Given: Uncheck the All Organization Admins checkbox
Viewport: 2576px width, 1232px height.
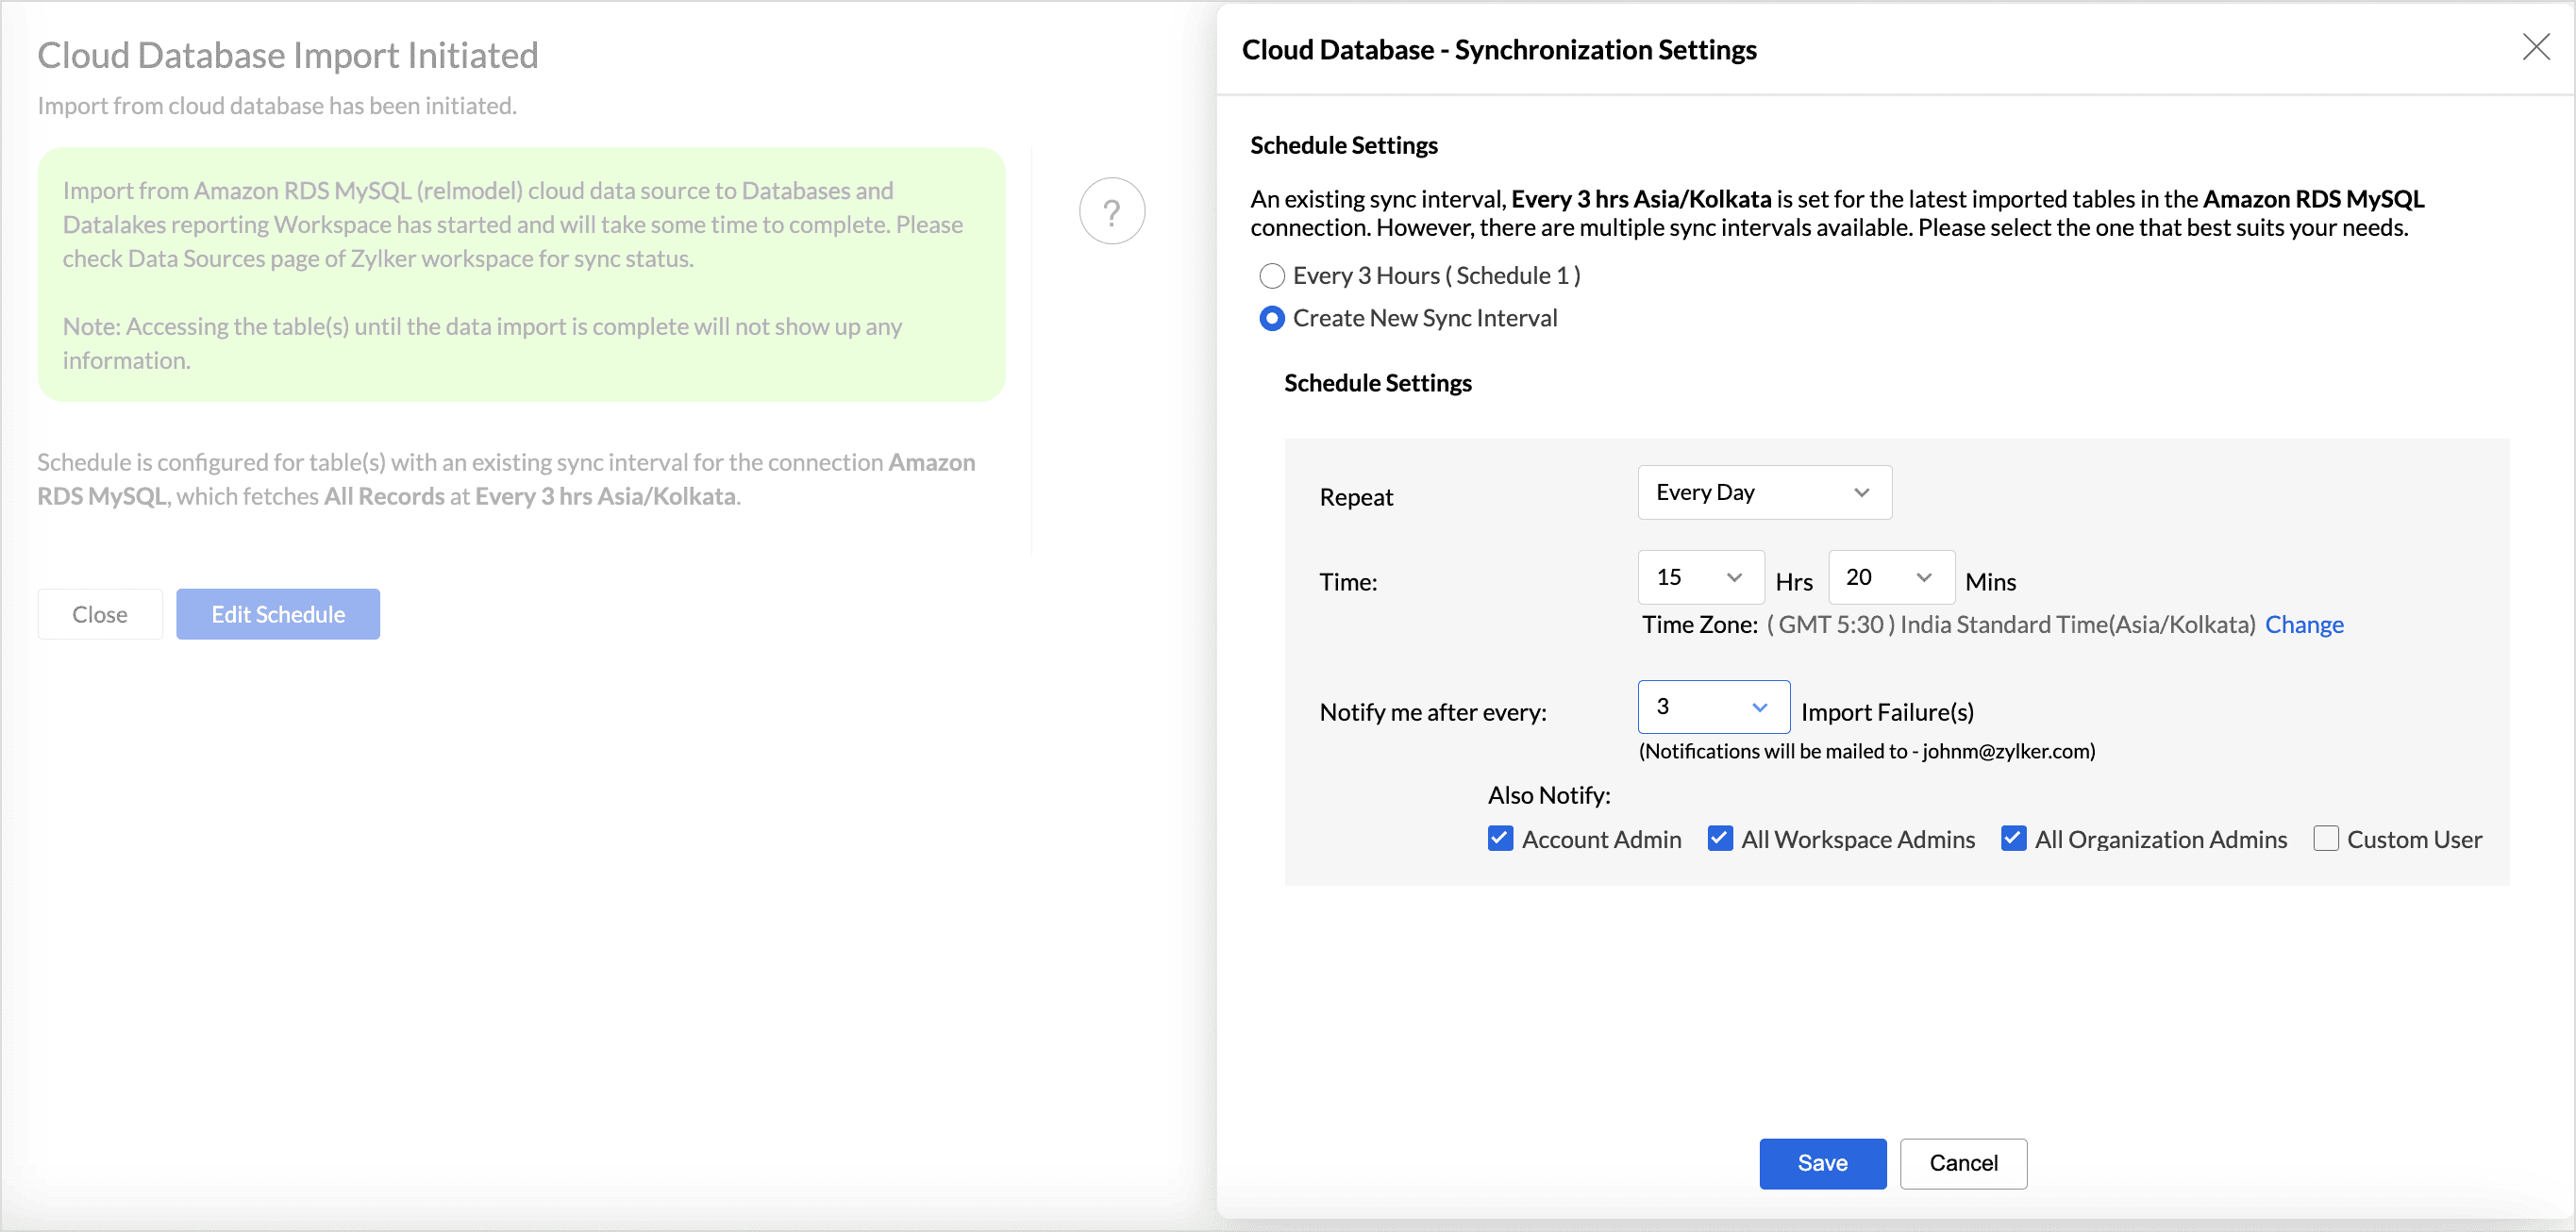Looking at the screenshot, I should pyautogui.click(x=2013, y=838).
